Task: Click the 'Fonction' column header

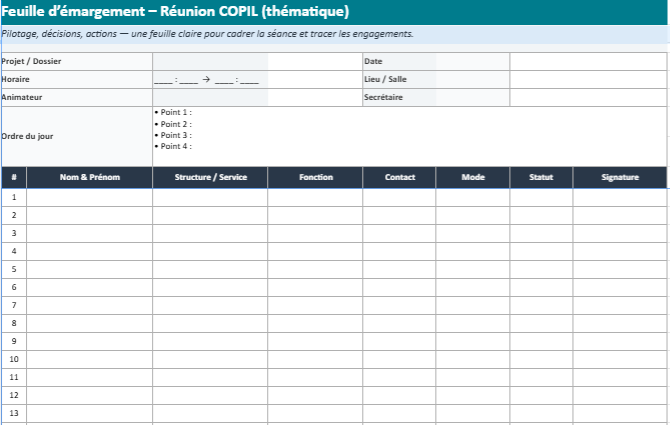Action: [315, 178]
